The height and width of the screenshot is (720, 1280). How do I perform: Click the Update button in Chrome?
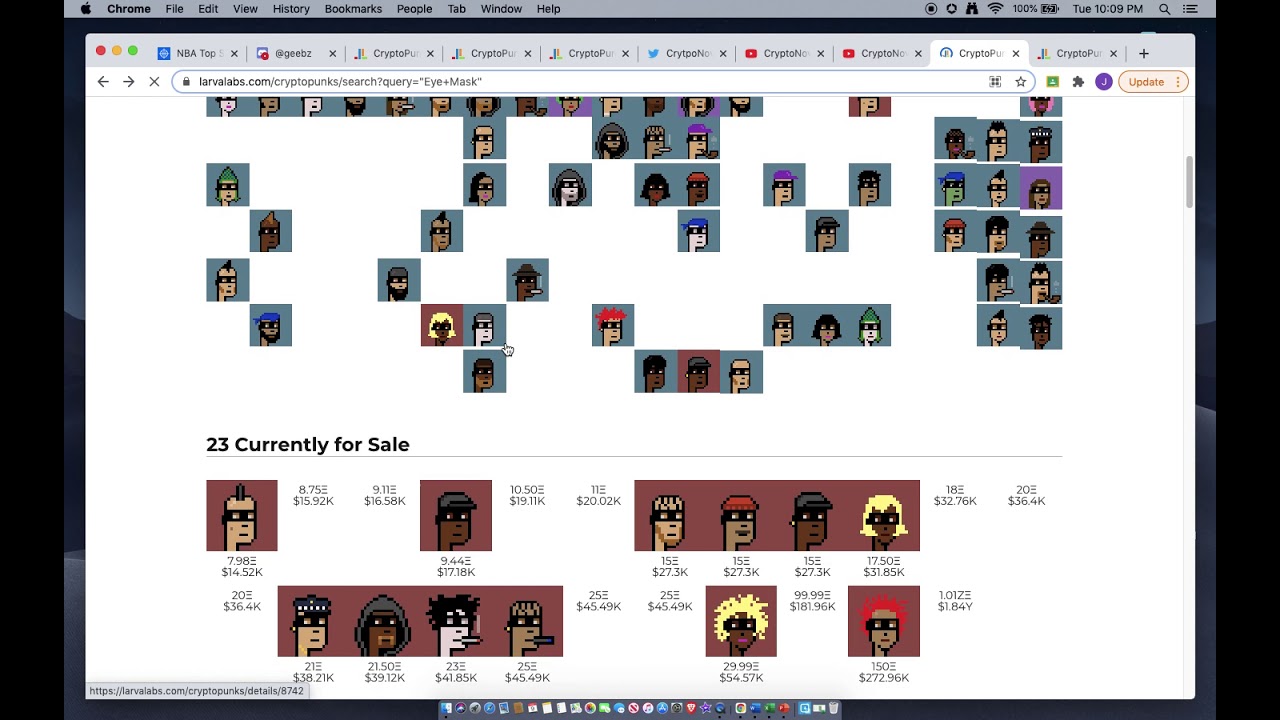[x=1152, y=82]
